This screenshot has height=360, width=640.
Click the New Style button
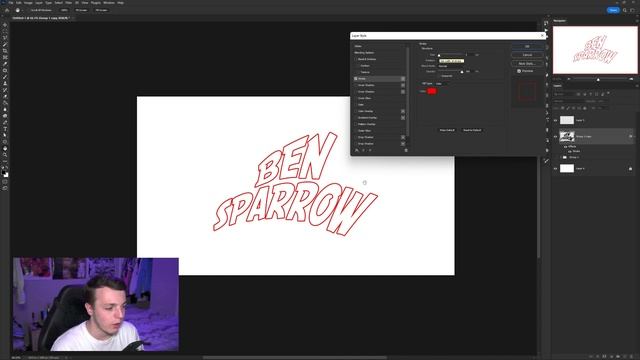[x=527, y=64]
